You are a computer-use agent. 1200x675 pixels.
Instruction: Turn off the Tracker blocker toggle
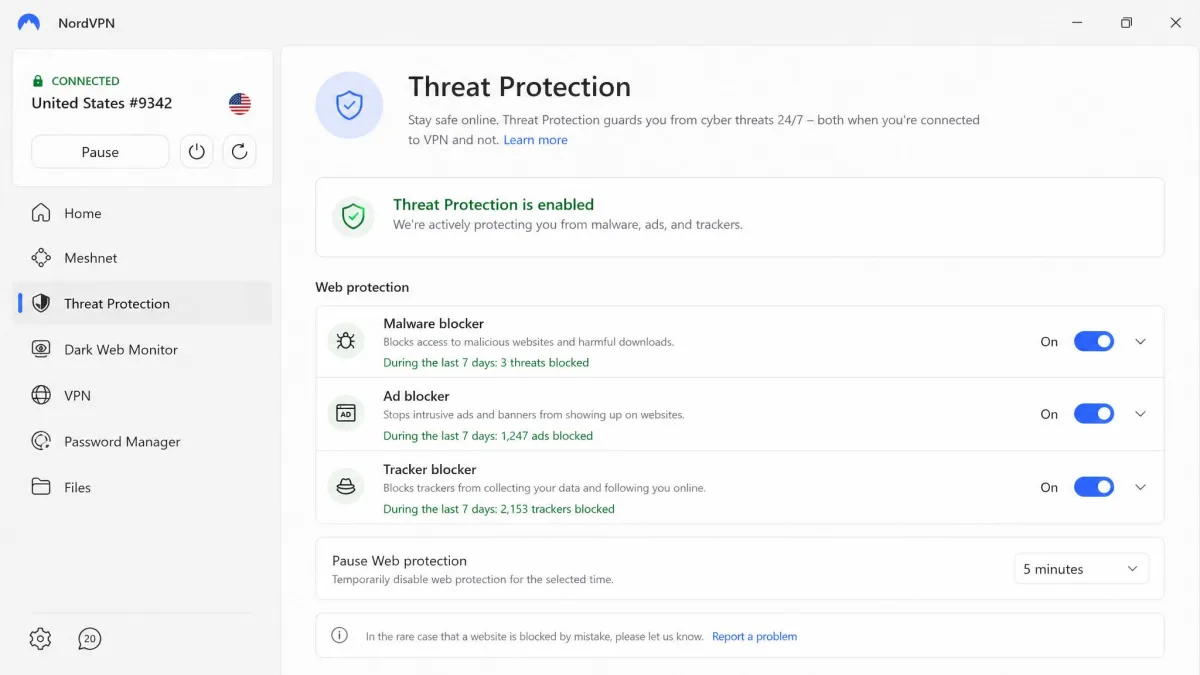(x=1094, y=487)
